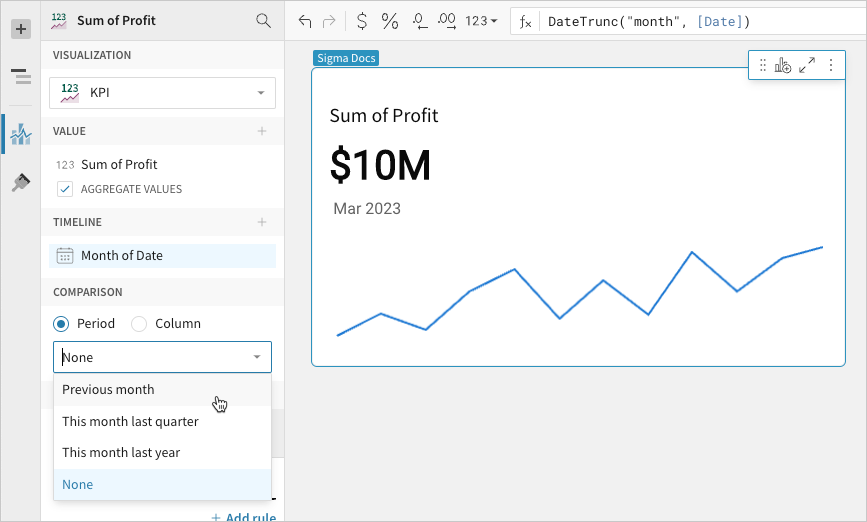Open the KPI visualization type dropdown
867x522 pixels.
[x=162, y=93]
